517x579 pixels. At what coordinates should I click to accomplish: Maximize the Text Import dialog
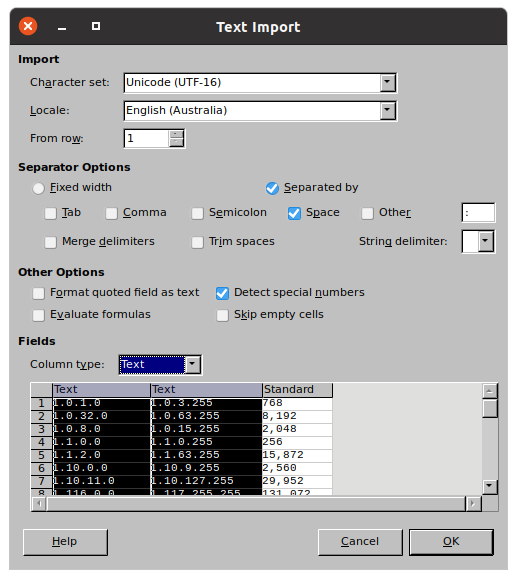coord(96,26)
